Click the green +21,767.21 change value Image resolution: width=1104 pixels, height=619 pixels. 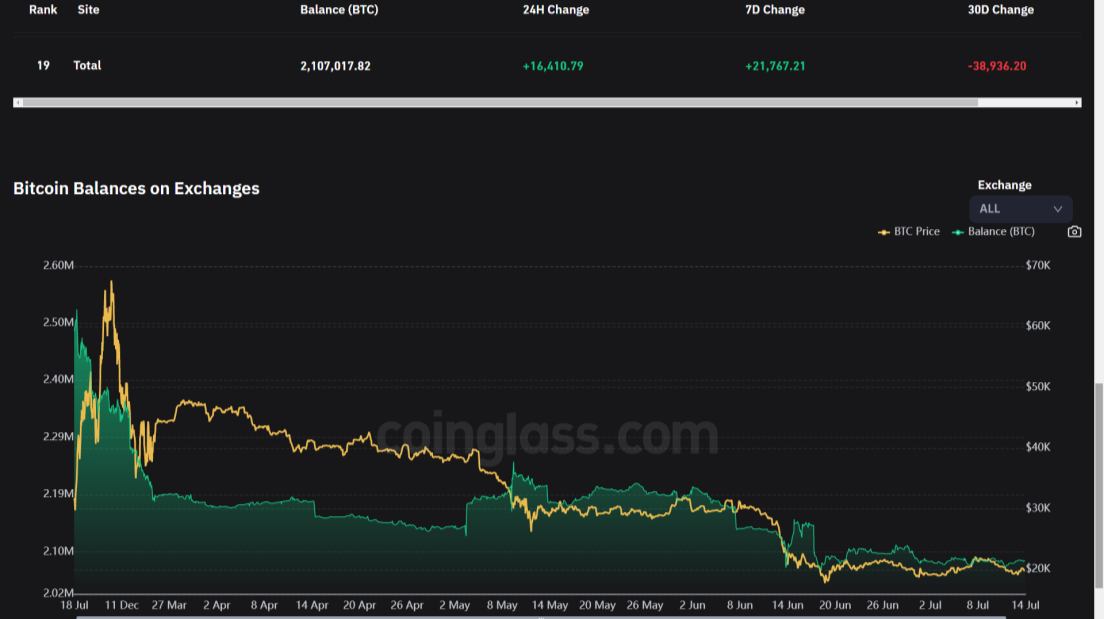pos(775,65)
